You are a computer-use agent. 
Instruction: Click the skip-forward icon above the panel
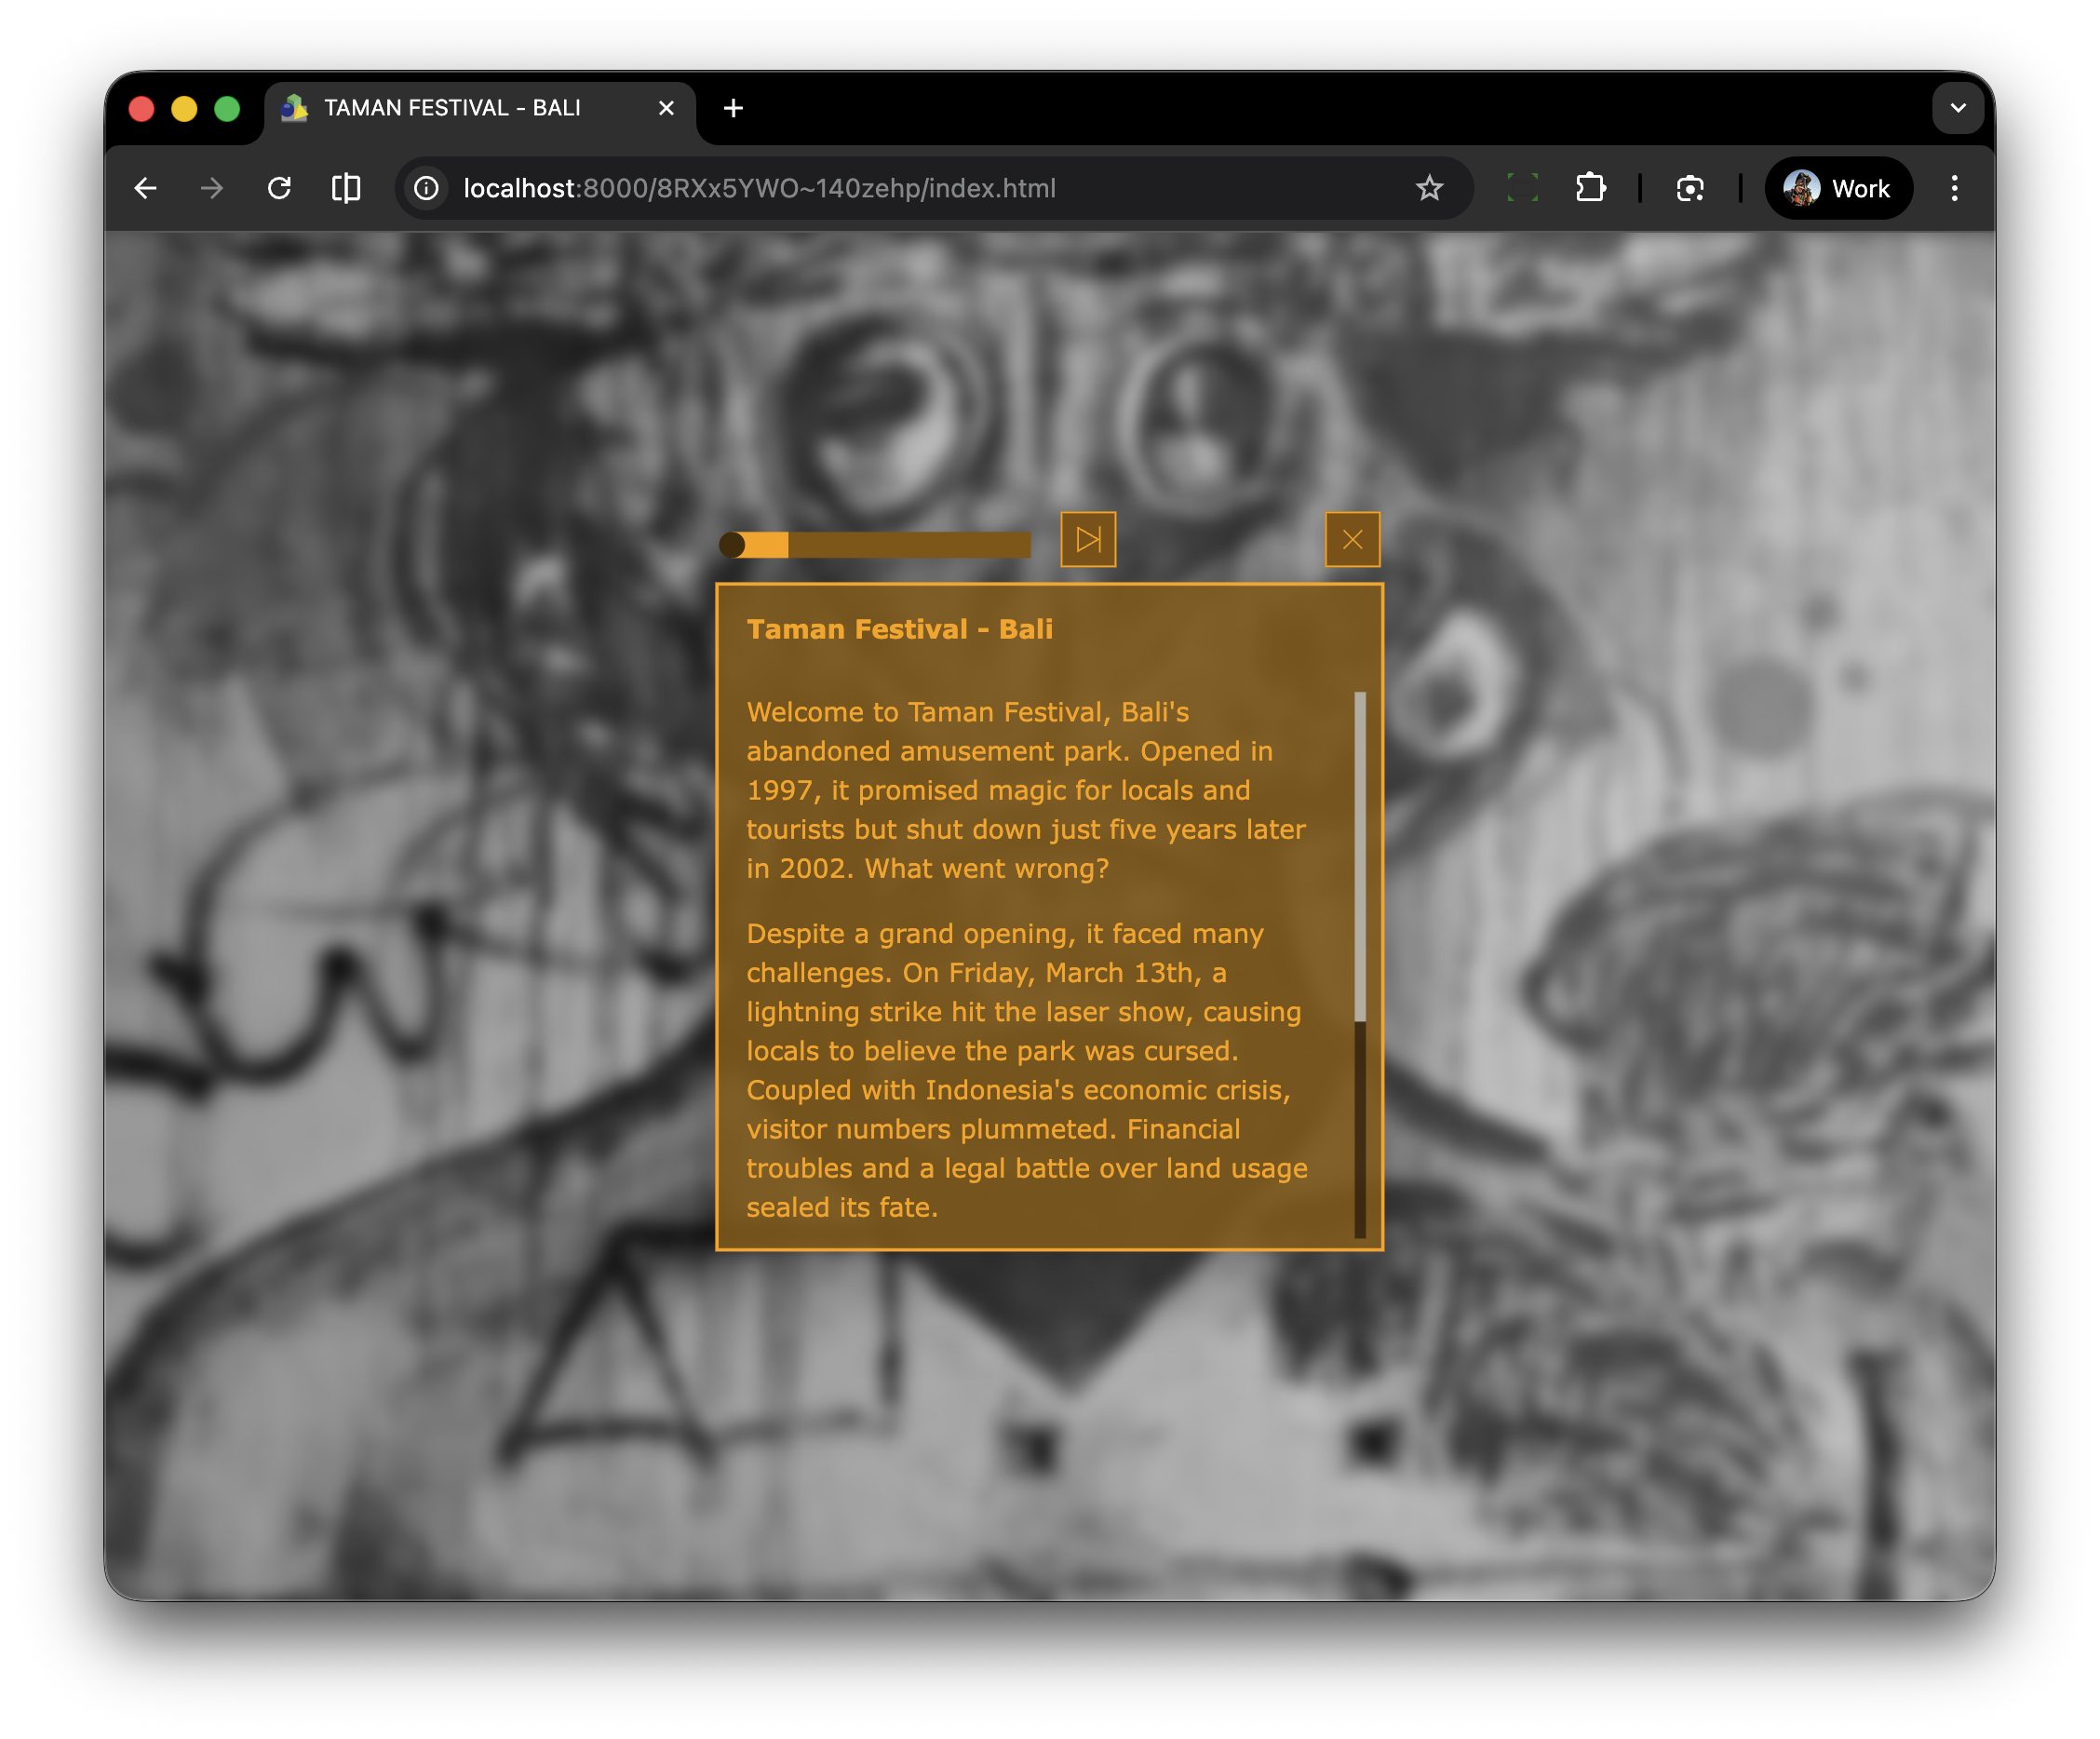click(1088, 540)
